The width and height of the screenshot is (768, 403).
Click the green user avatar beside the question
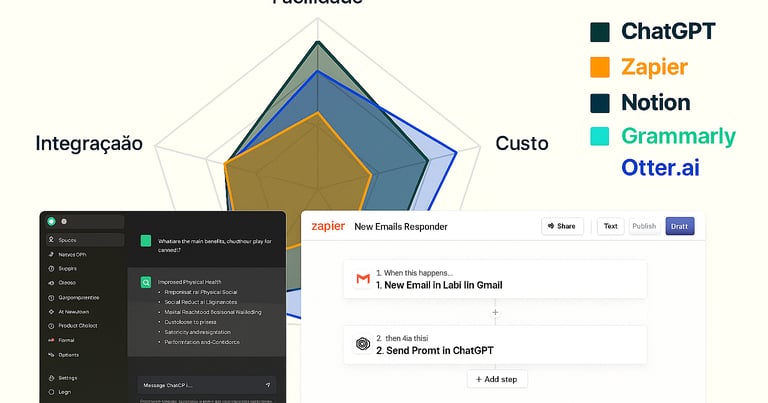pos(146,240)
